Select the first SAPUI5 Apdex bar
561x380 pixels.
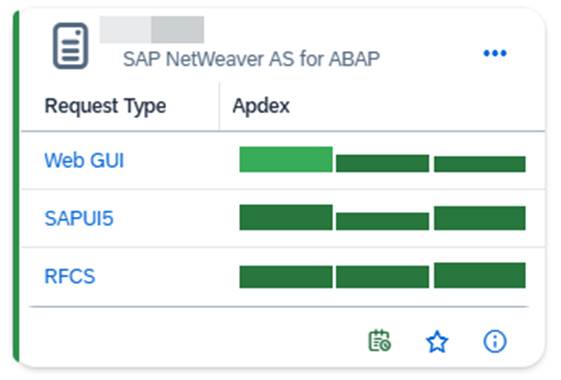coord(286,217)
